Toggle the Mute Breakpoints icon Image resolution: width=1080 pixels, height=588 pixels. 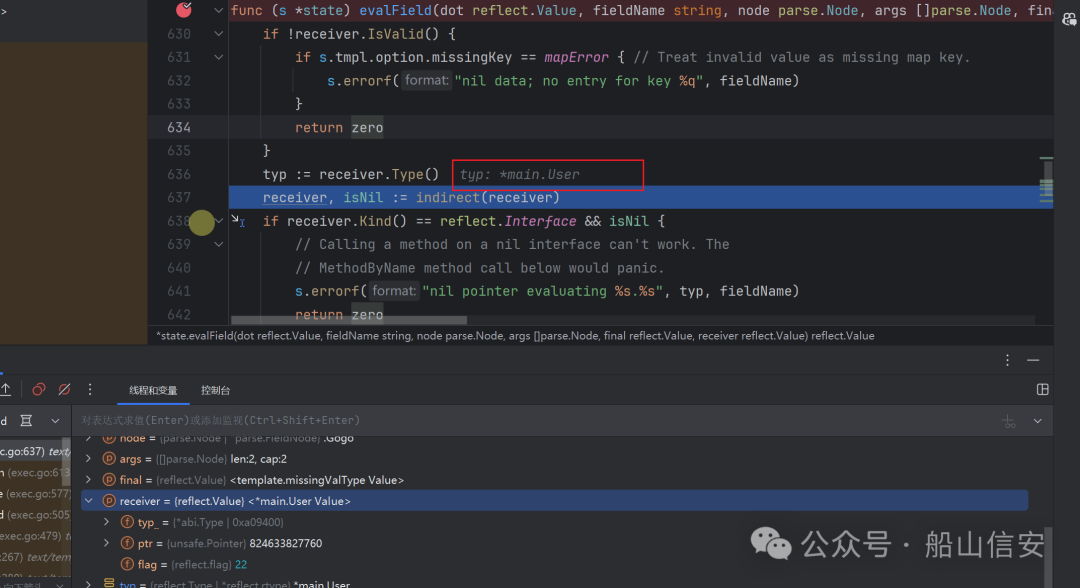[64, 390]
